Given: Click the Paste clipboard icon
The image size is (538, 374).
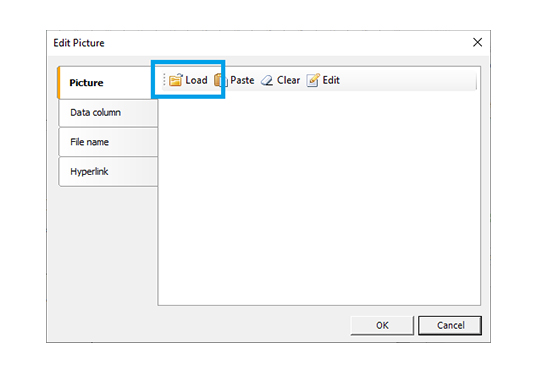Looking at the screenshot, I should (221, 80).
